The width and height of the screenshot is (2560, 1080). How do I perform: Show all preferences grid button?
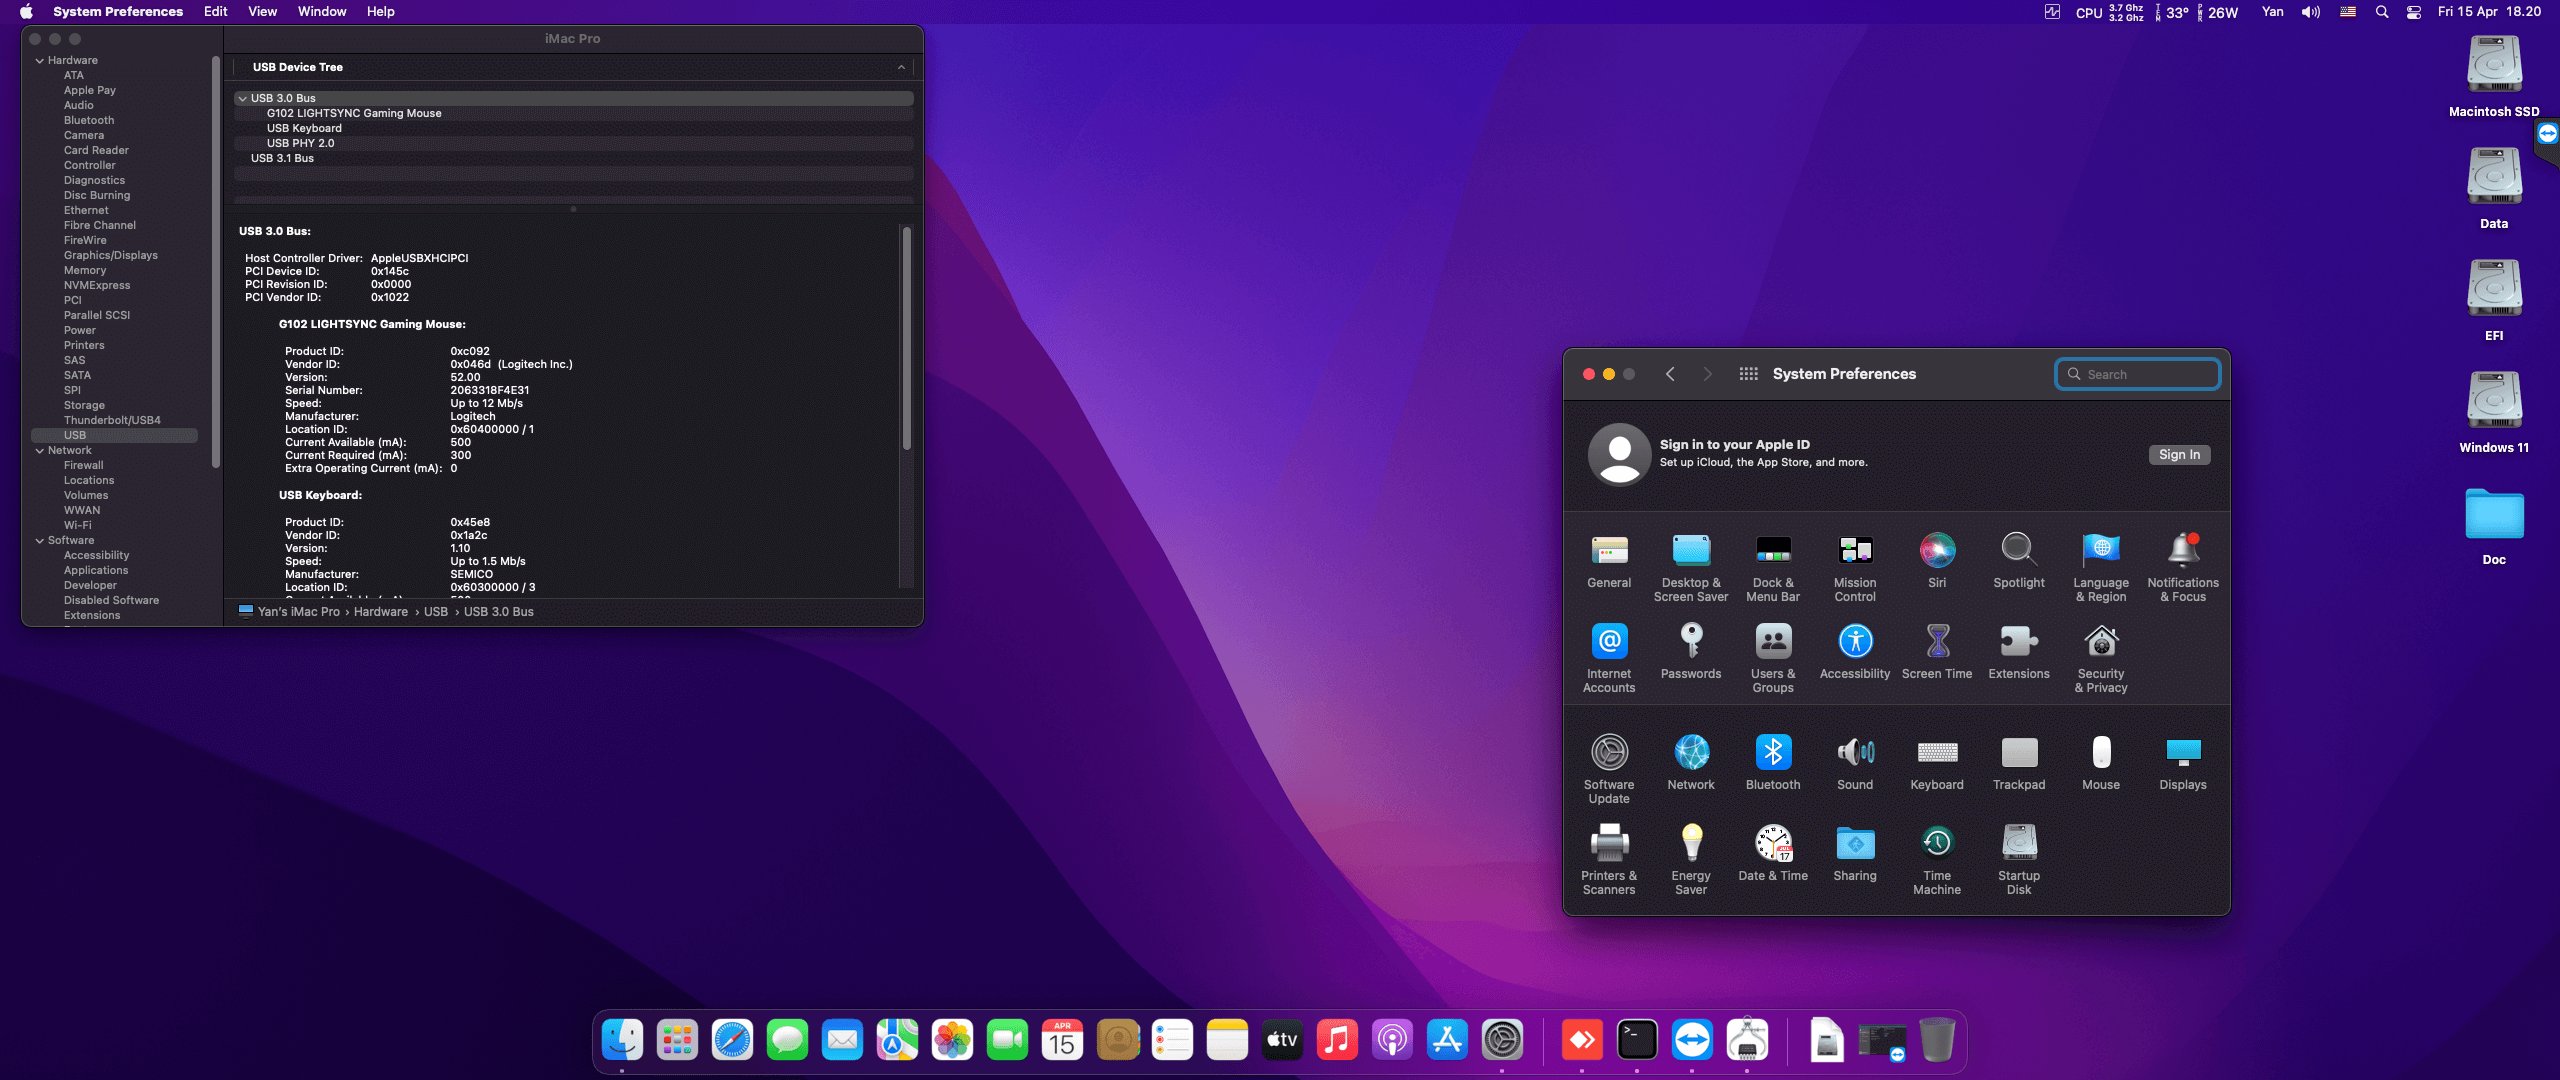click(1748, 374)
